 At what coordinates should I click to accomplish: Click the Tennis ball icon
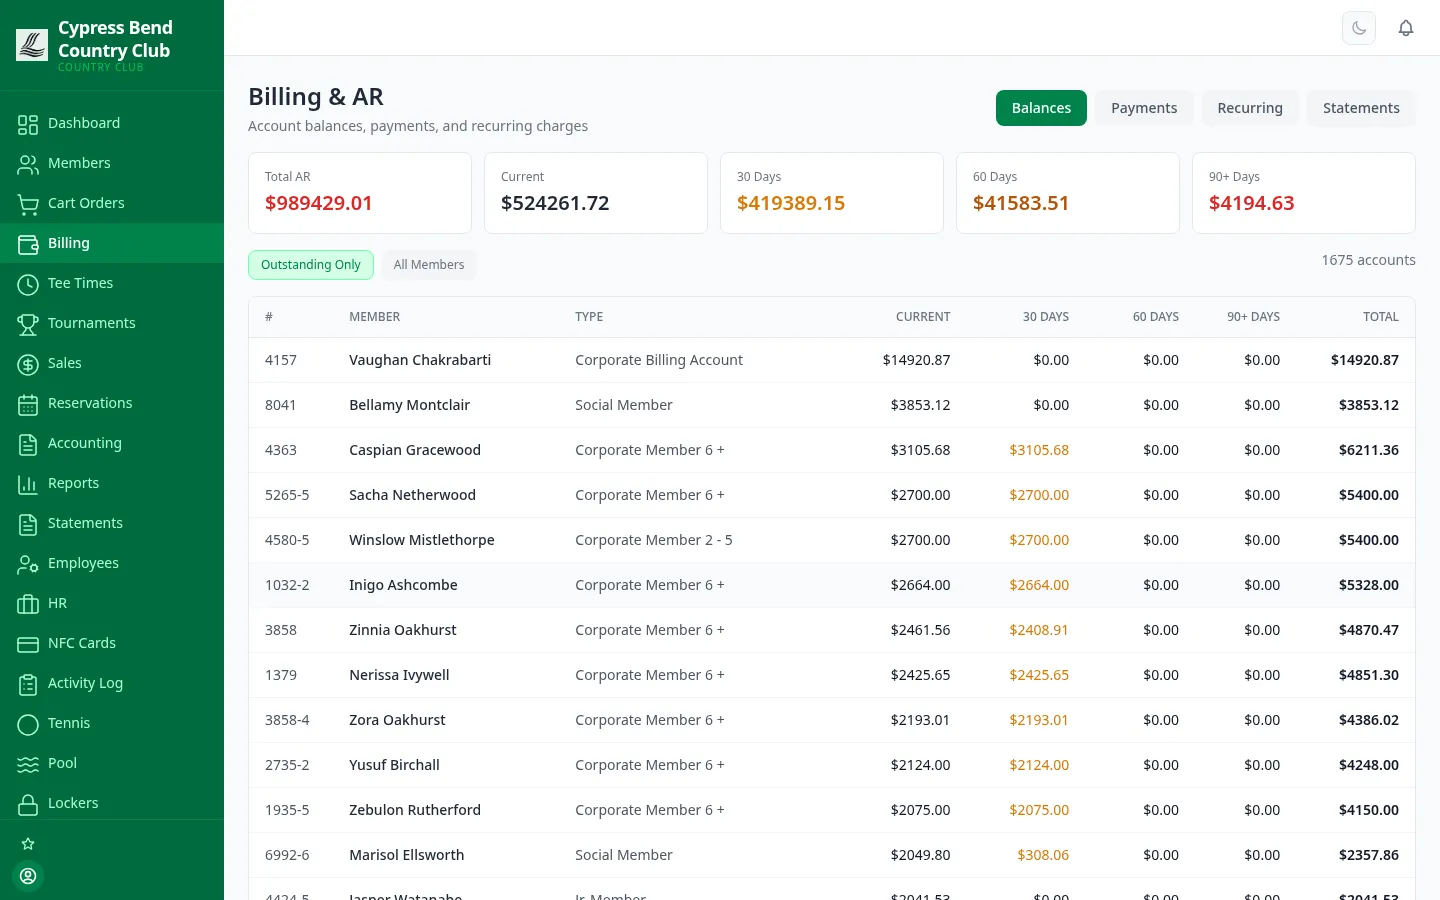28,723
